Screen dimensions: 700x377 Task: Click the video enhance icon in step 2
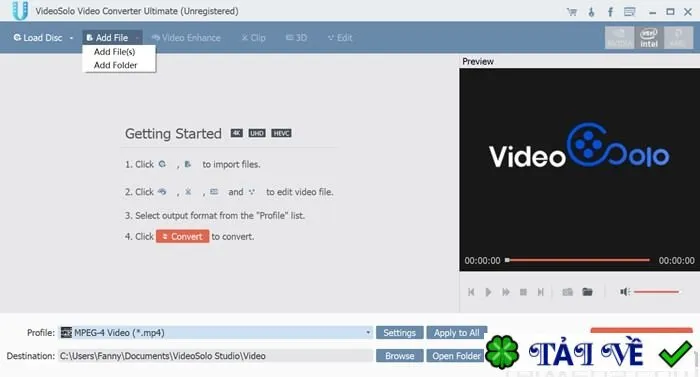[x=162, y=192]
